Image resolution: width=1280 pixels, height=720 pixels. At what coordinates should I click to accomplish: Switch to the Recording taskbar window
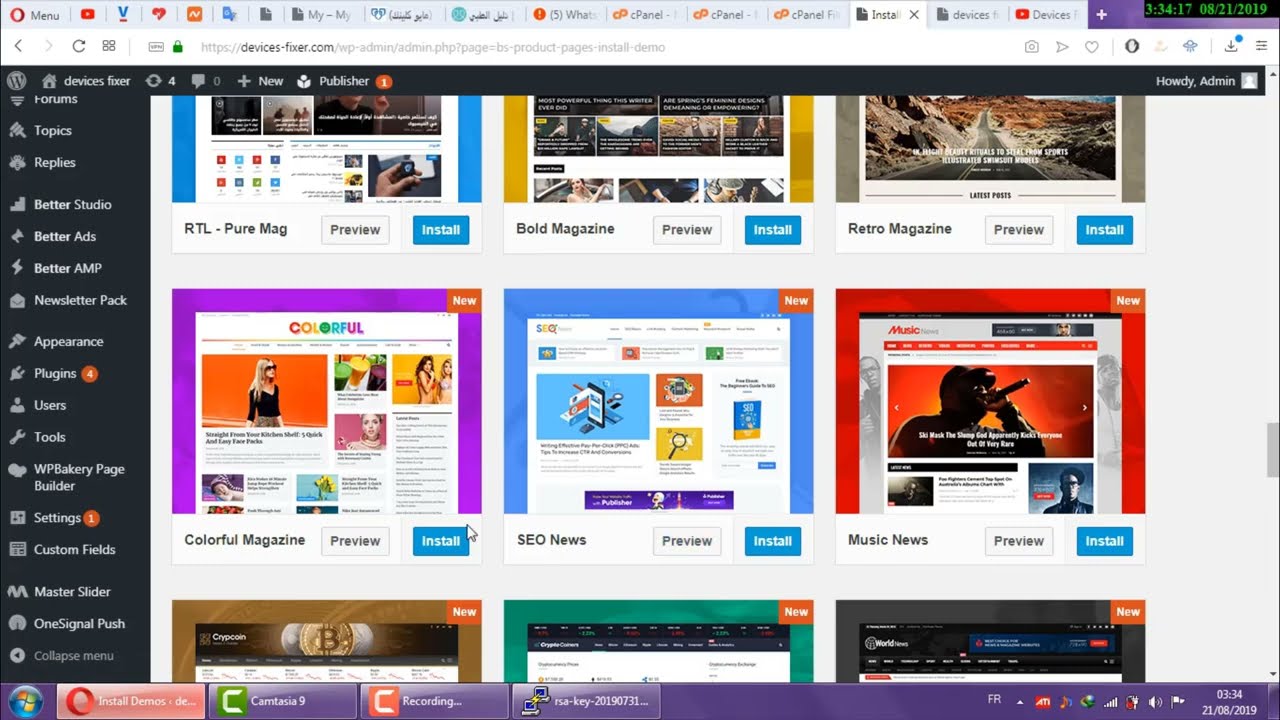(x=434, y=701)
